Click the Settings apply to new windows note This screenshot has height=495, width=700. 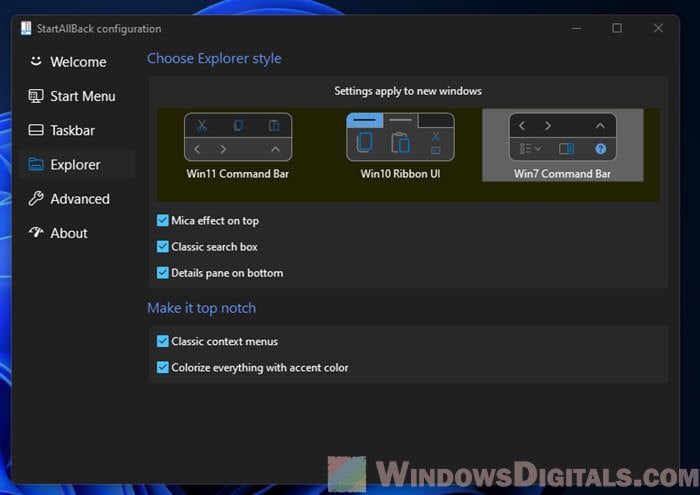408,91
